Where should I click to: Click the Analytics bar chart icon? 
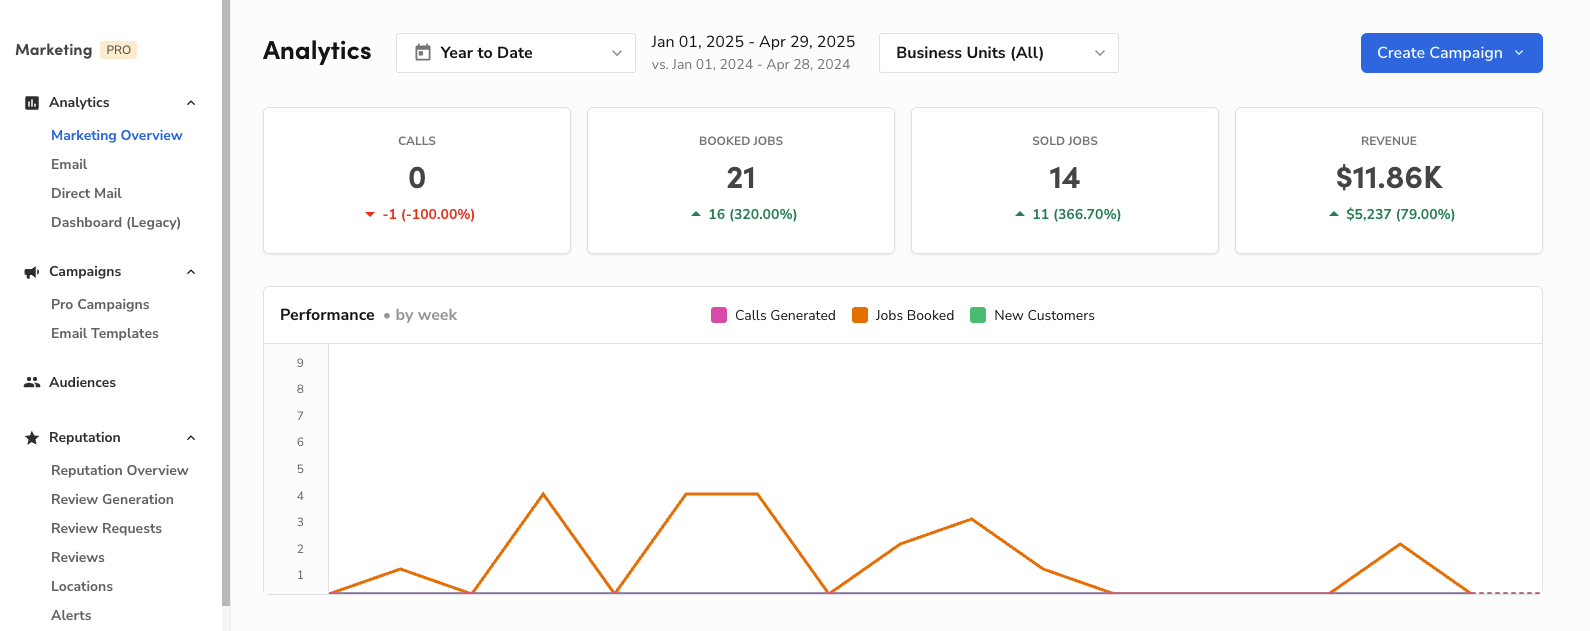(x=32, y=103)
